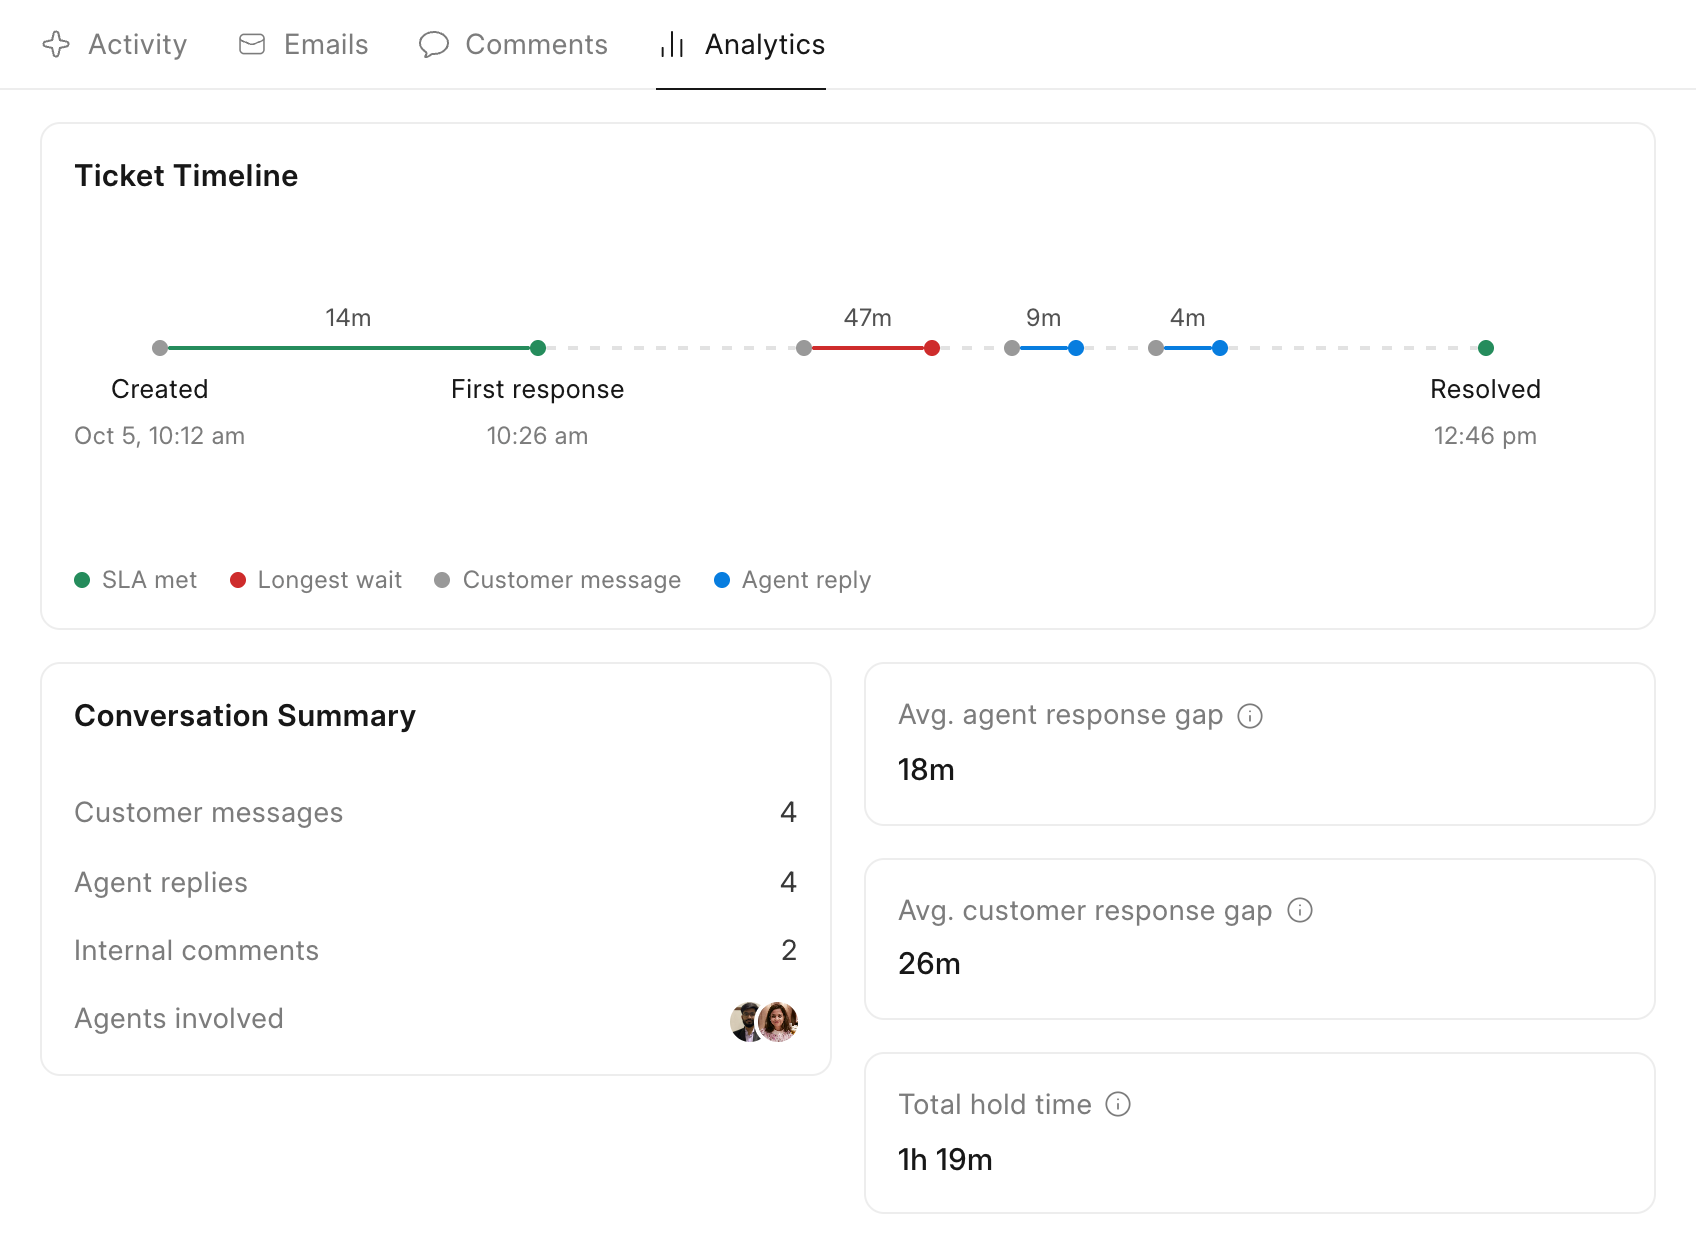
Task: Click the gray customer message dot starting the 47m segment
Action: 804,348
